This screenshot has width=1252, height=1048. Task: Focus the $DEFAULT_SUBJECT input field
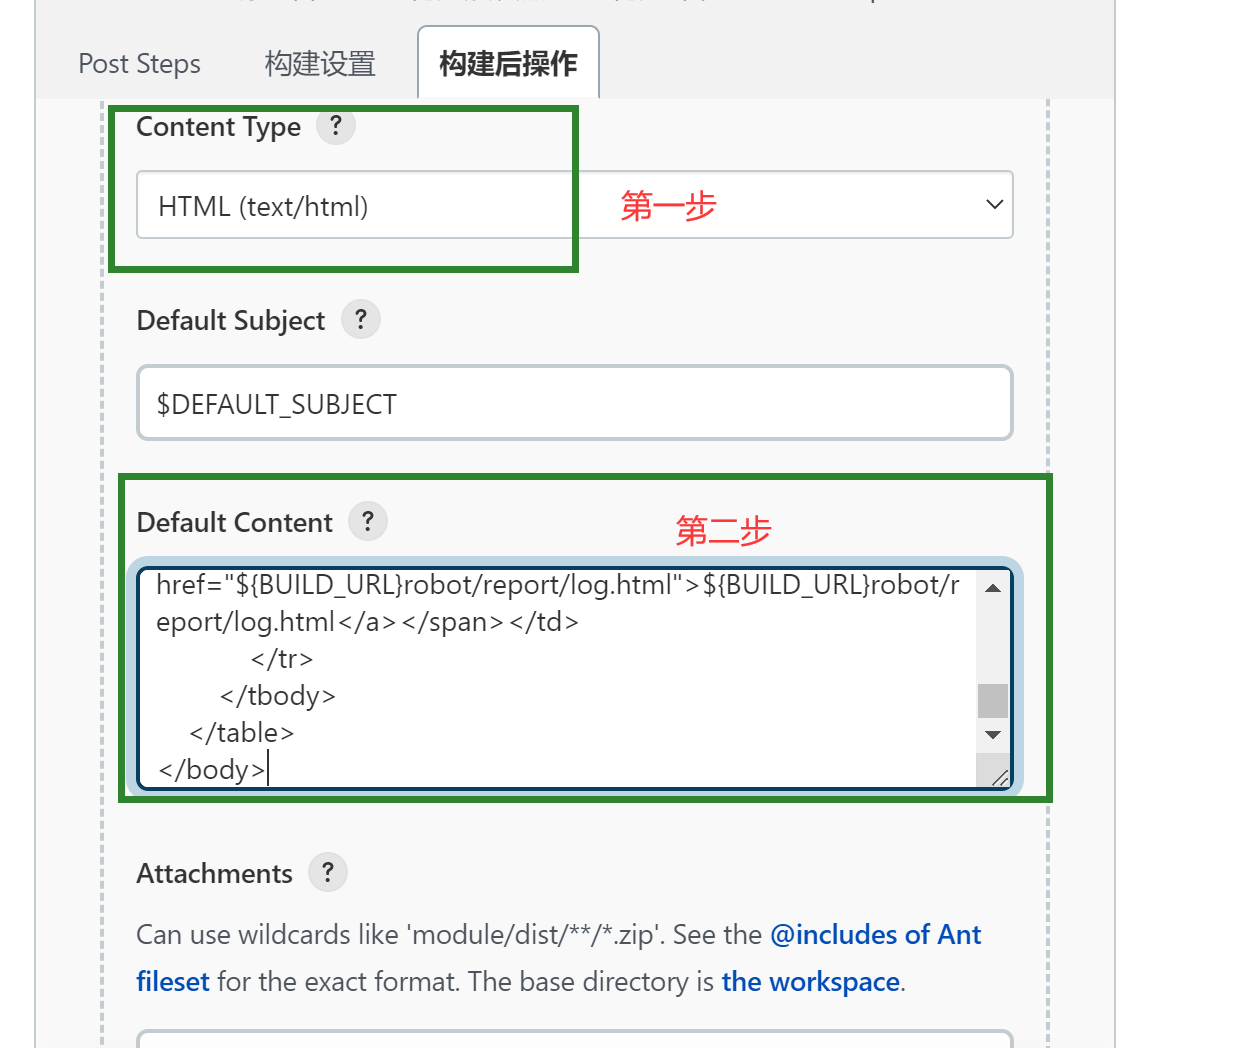point(574,403)
